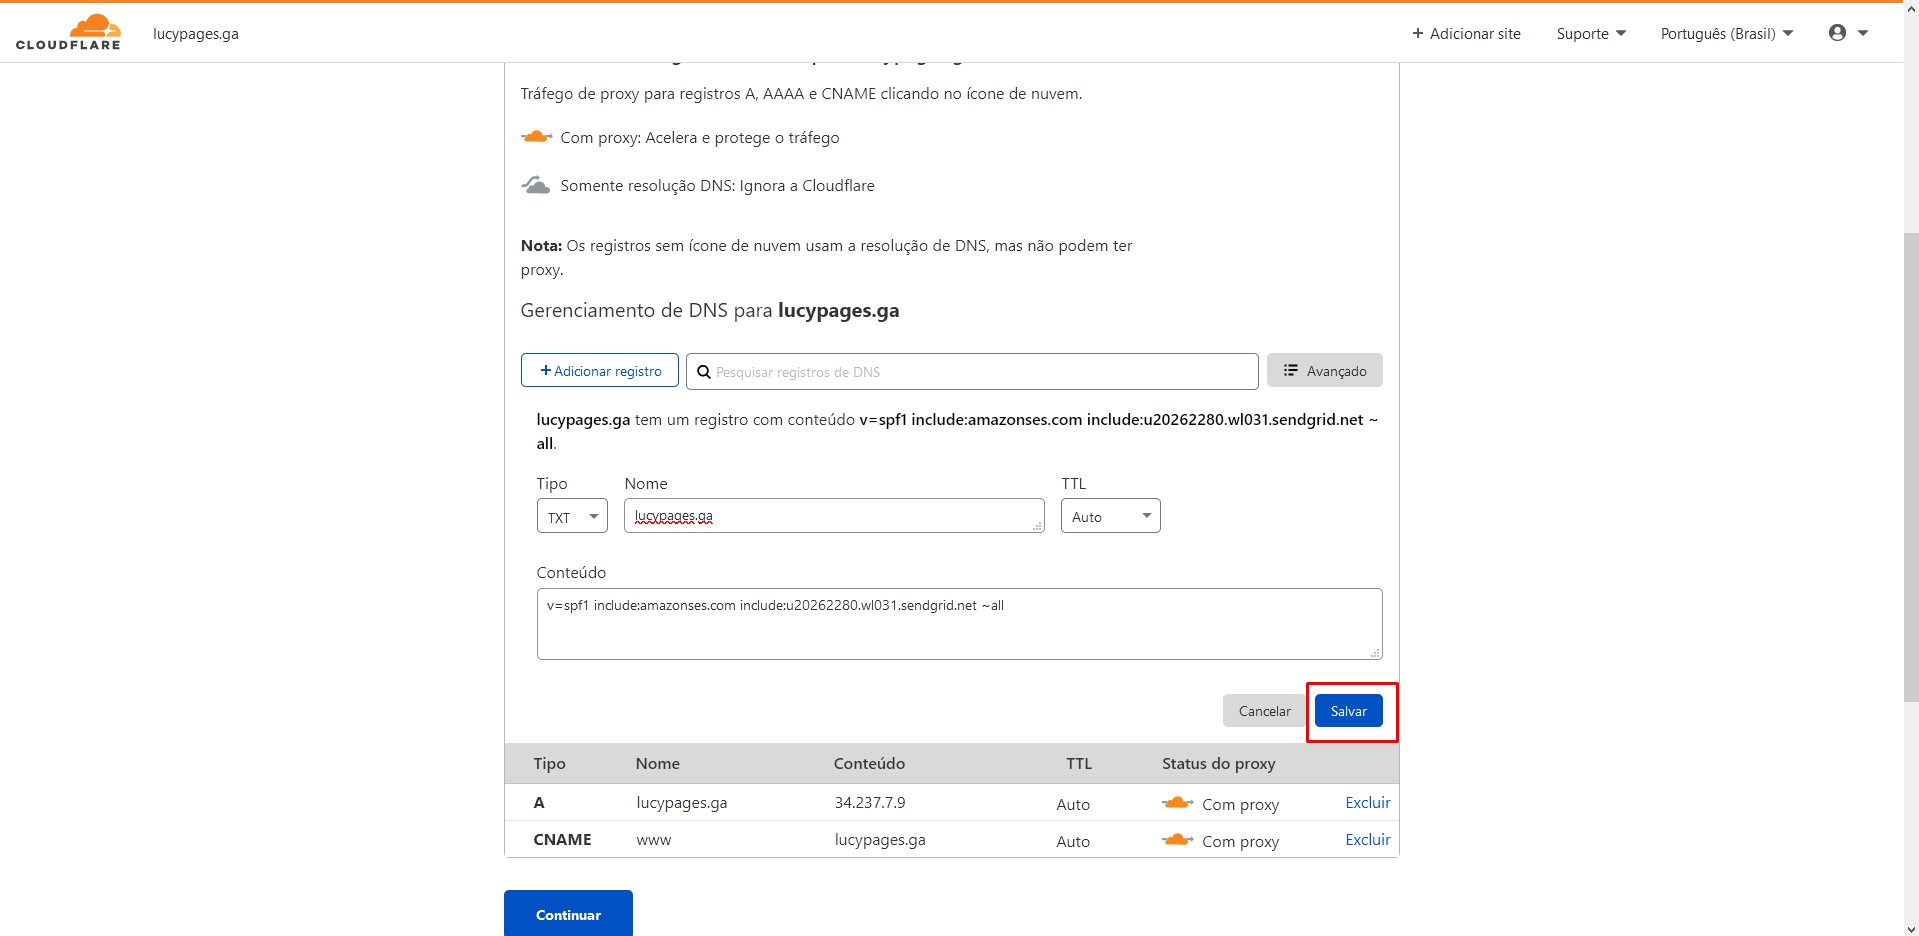
Task: Click Excluir for the CNAME www record
Action: coord(1368,839)
